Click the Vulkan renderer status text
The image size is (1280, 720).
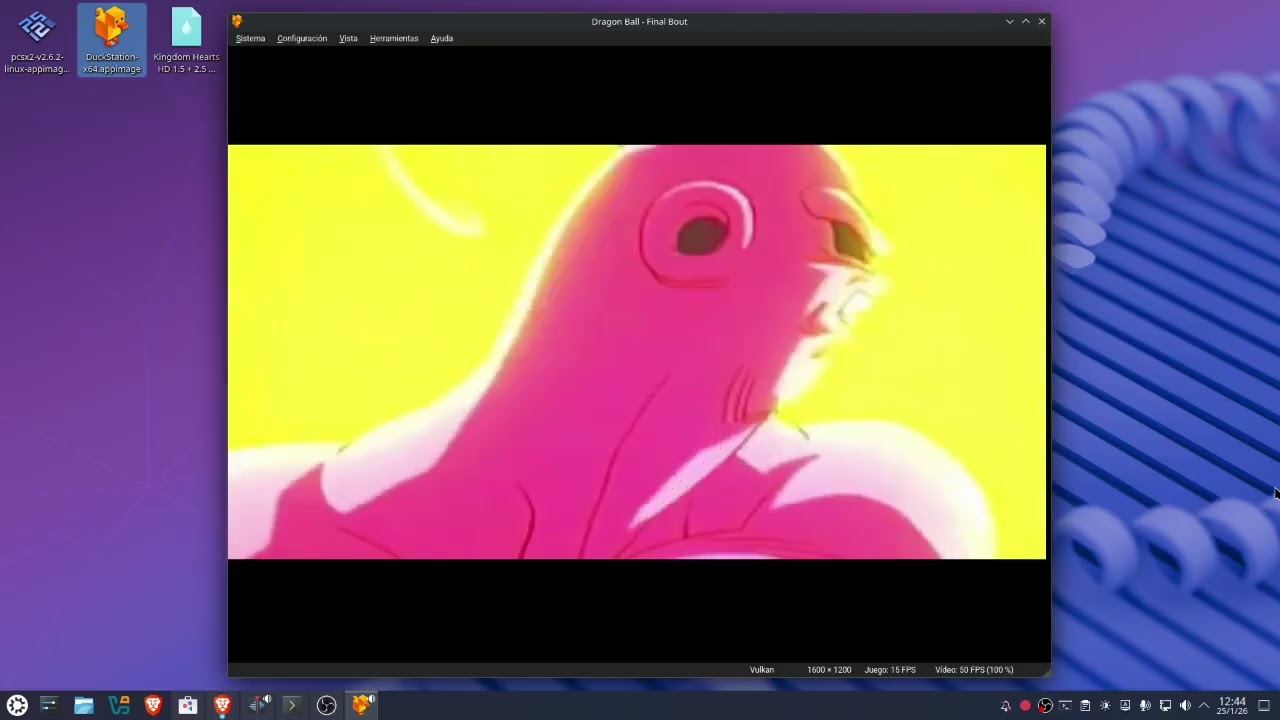point(762,670)
